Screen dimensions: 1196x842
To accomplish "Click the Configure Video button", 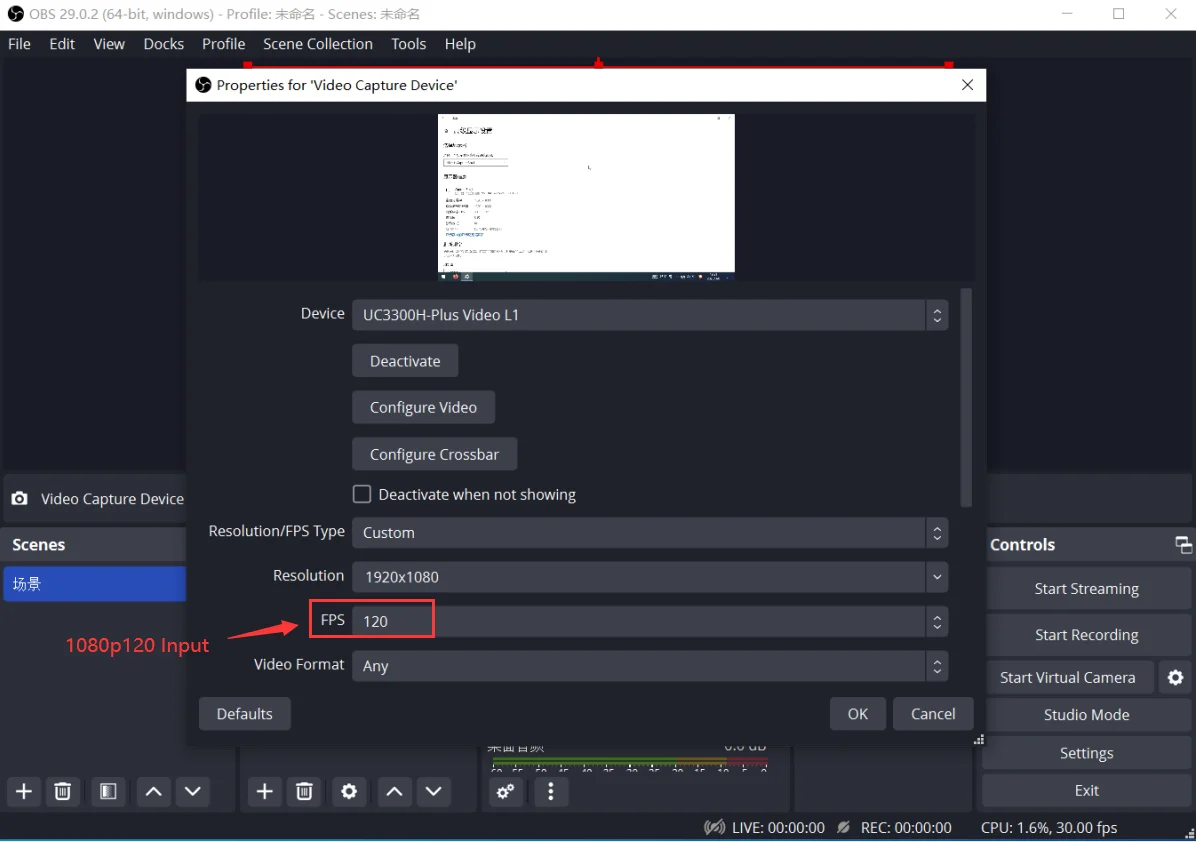I will pyautogui.click(x=423, y=407).
